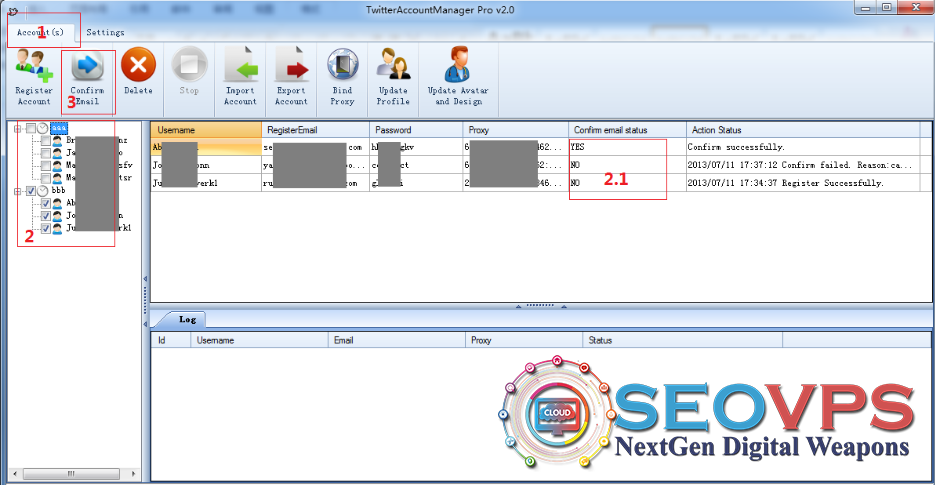935x485 pixels.
Task: Click the clock icon beside group aaa
Action: 43,128
